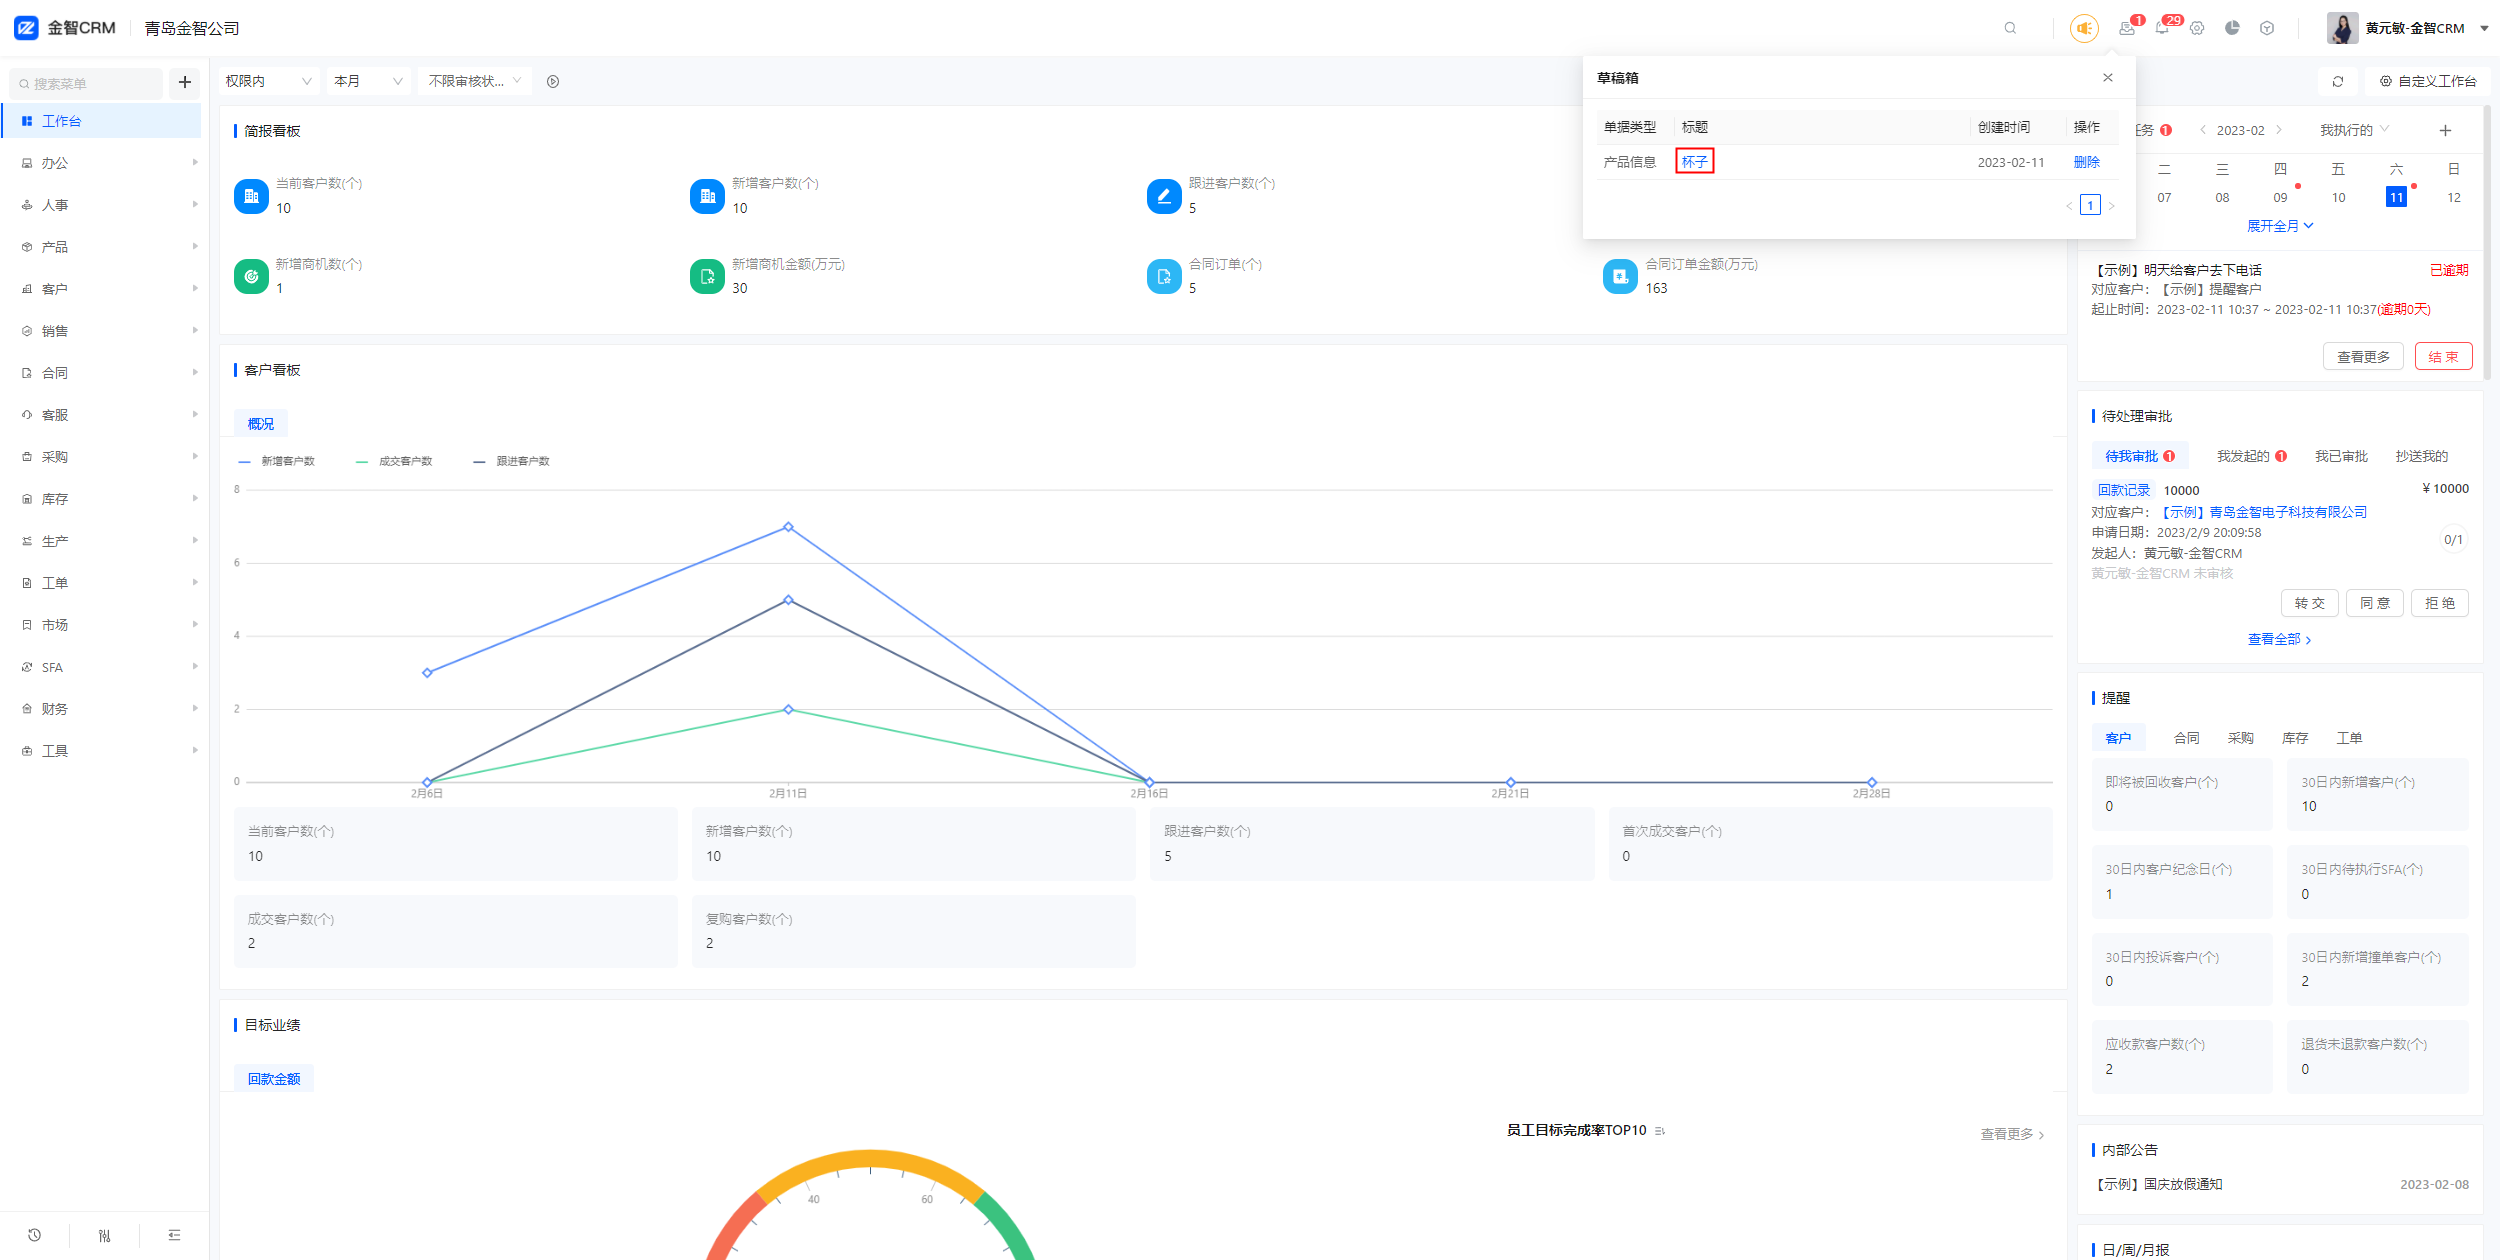Switch reminders to the 库存 tab
Screen dimensions: 2500x1260
pyautogui.click(x=2295, y=738)
